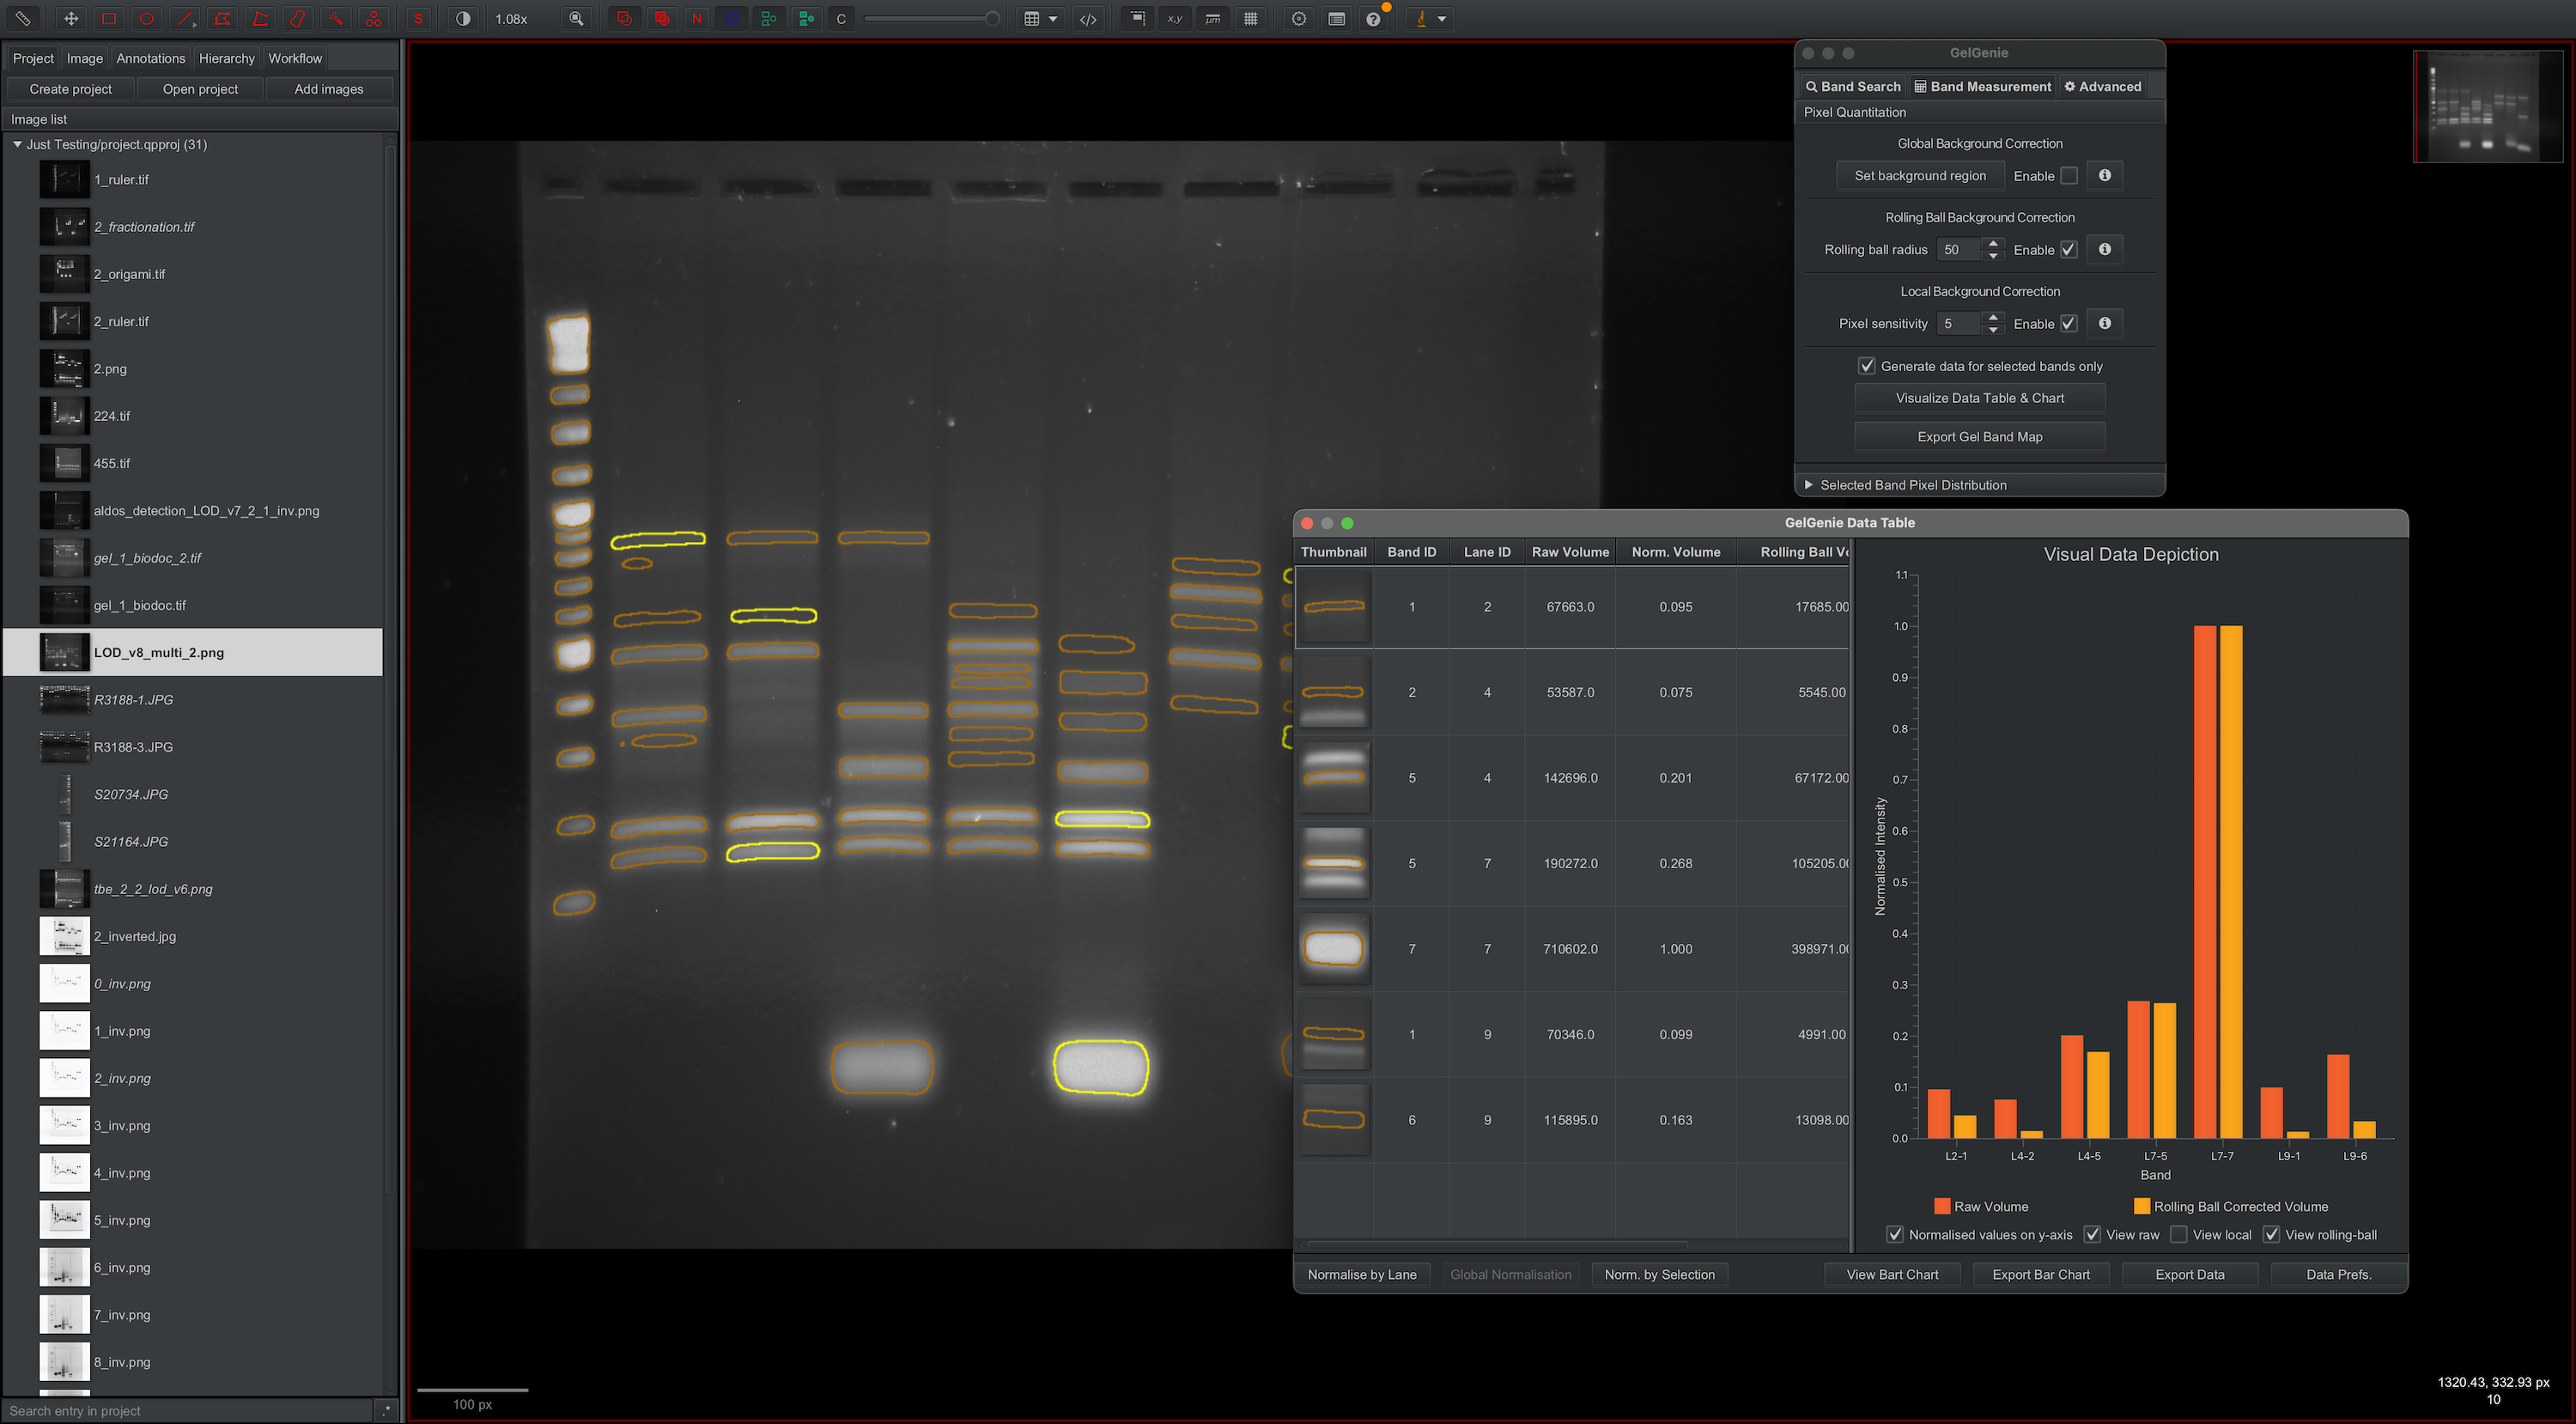2576x1424 pixels.
Task: Click Visualize Data Table & Chart button
Action: 1980,396
